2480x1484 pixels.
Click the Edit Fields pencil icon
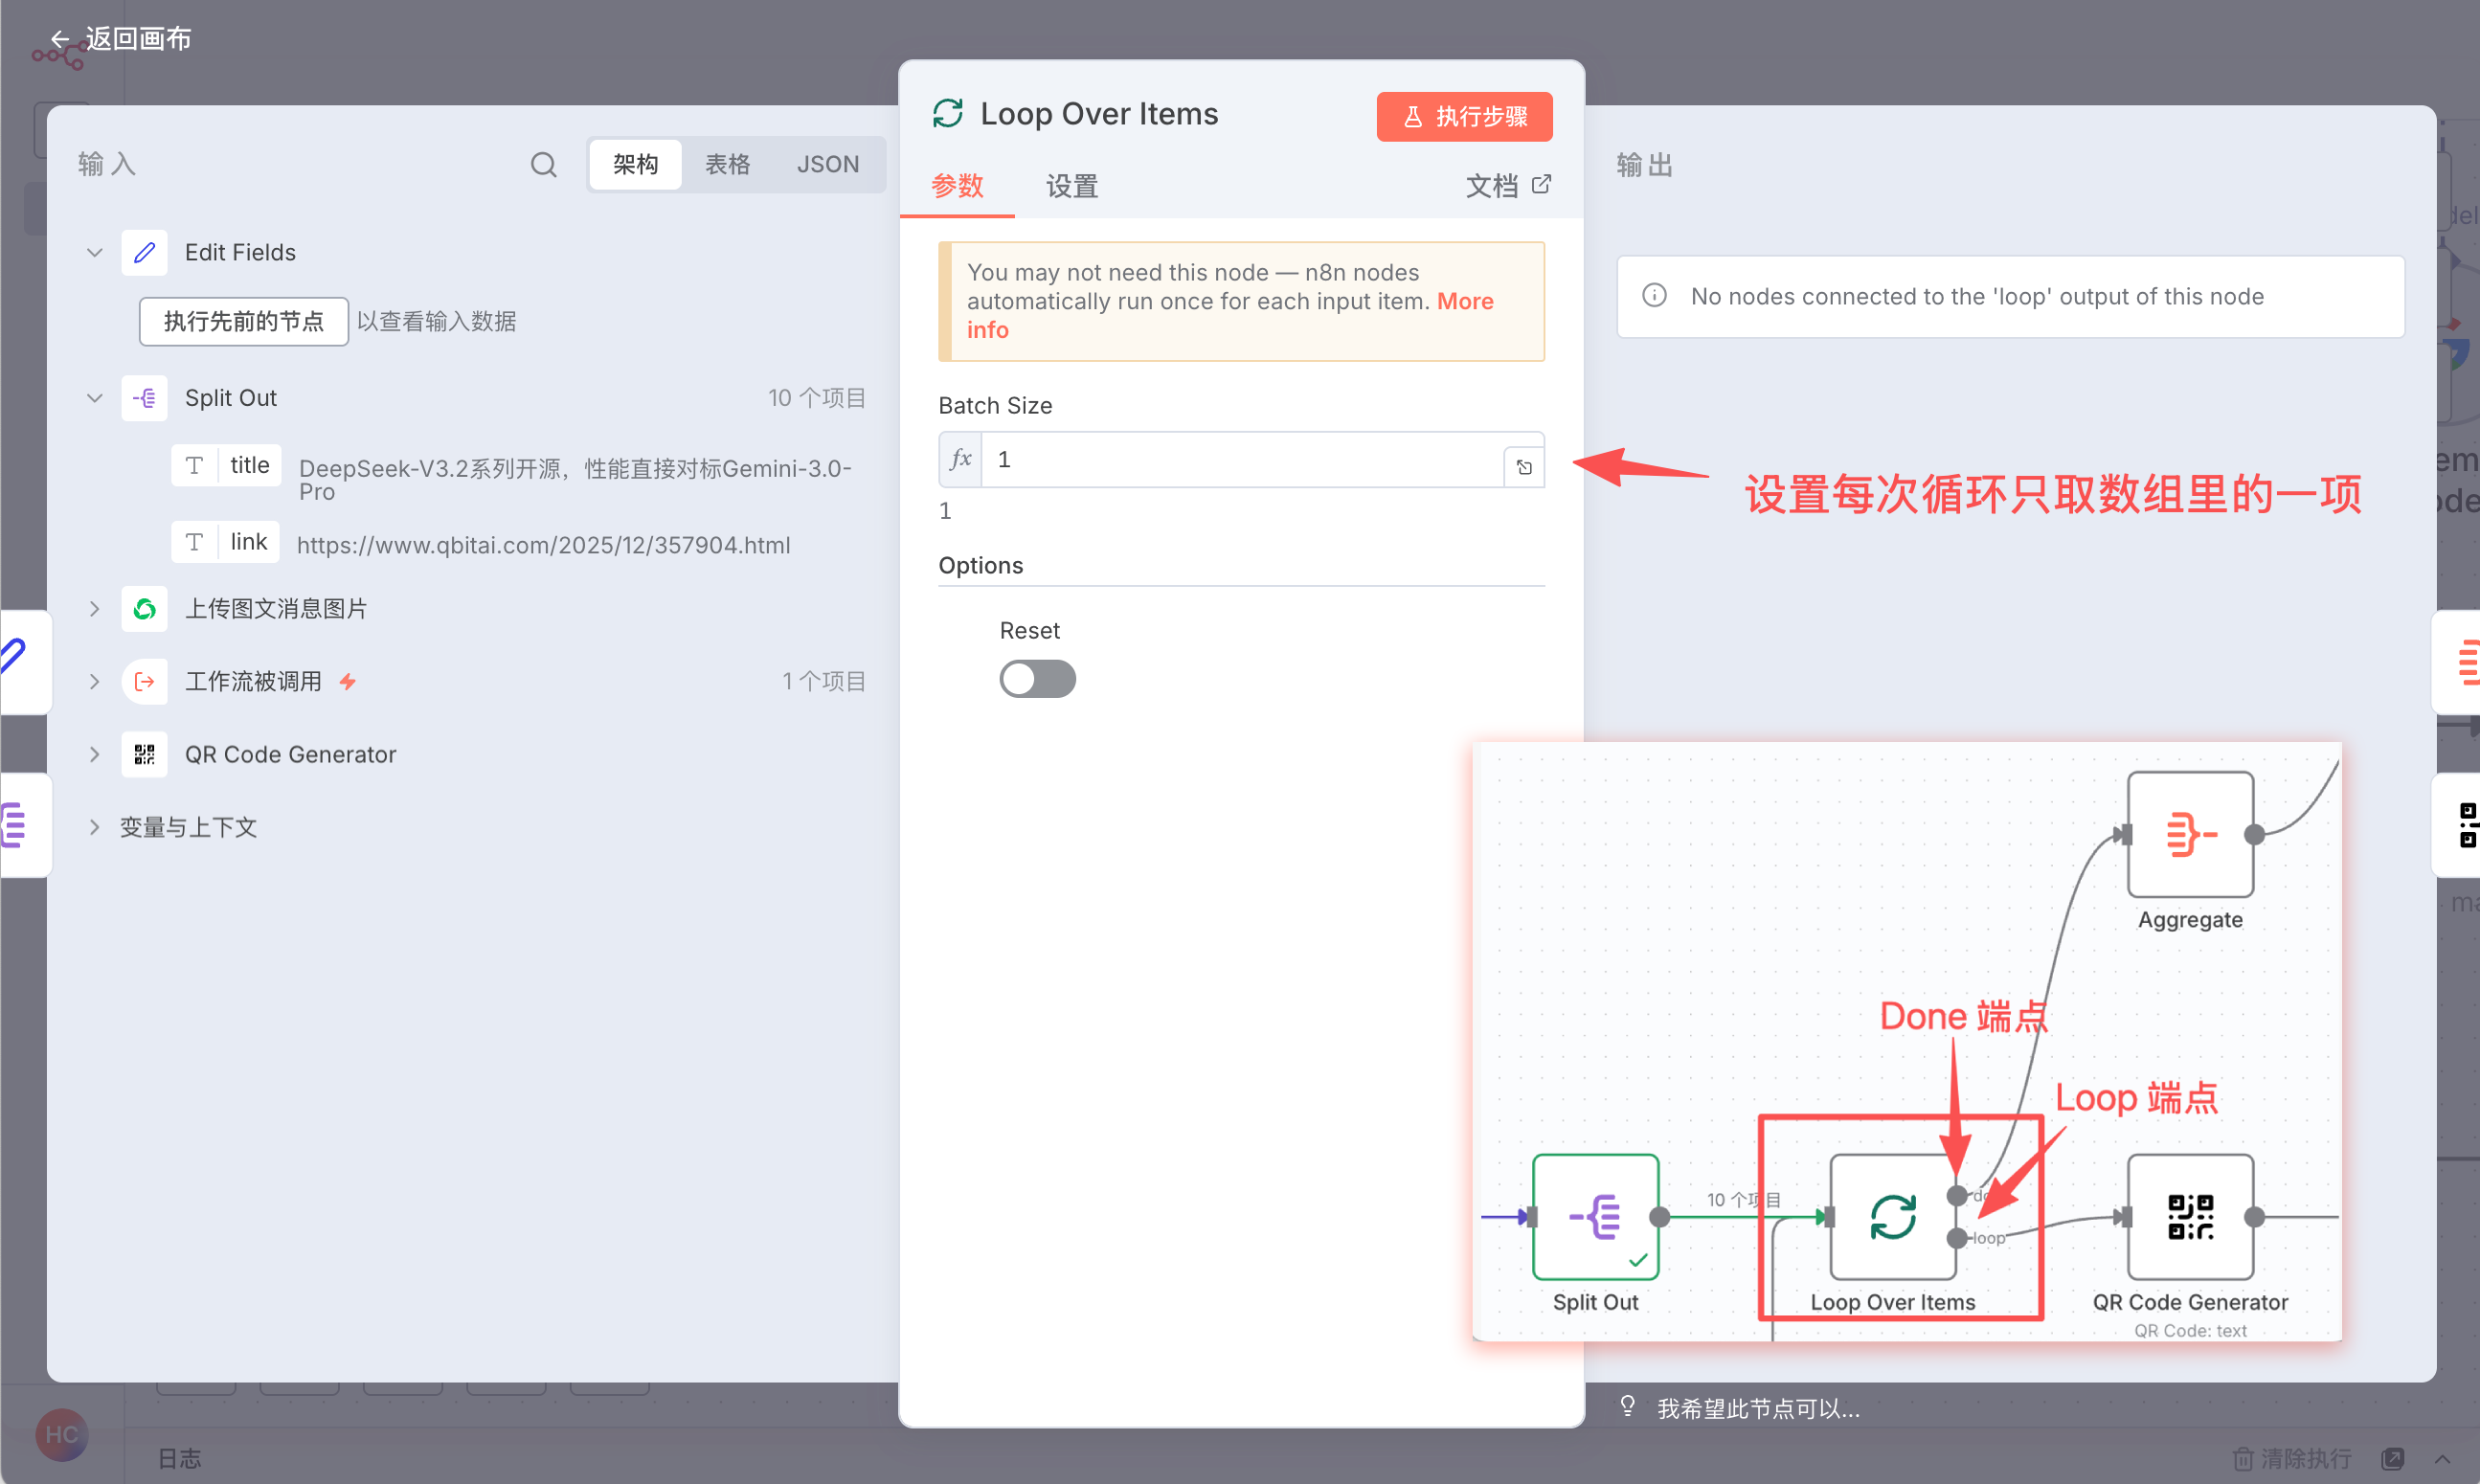pos(145,252)
